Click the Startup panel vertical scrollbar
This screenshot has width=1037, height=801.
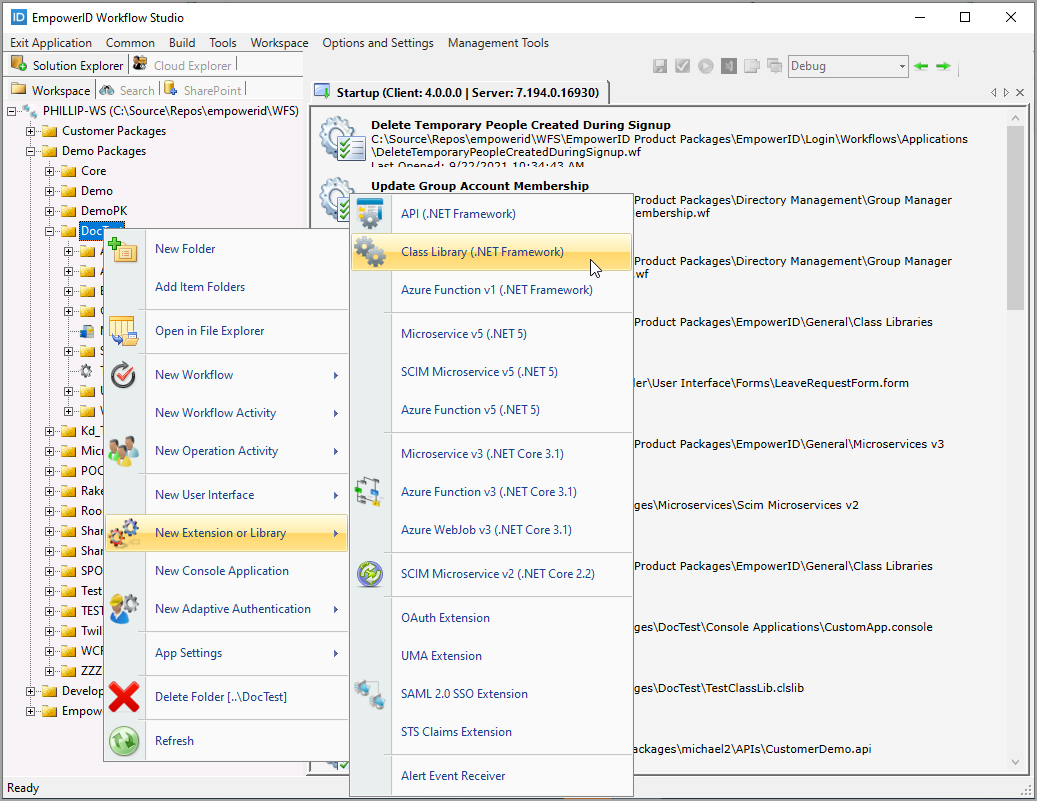click(x=1015, y=220)
